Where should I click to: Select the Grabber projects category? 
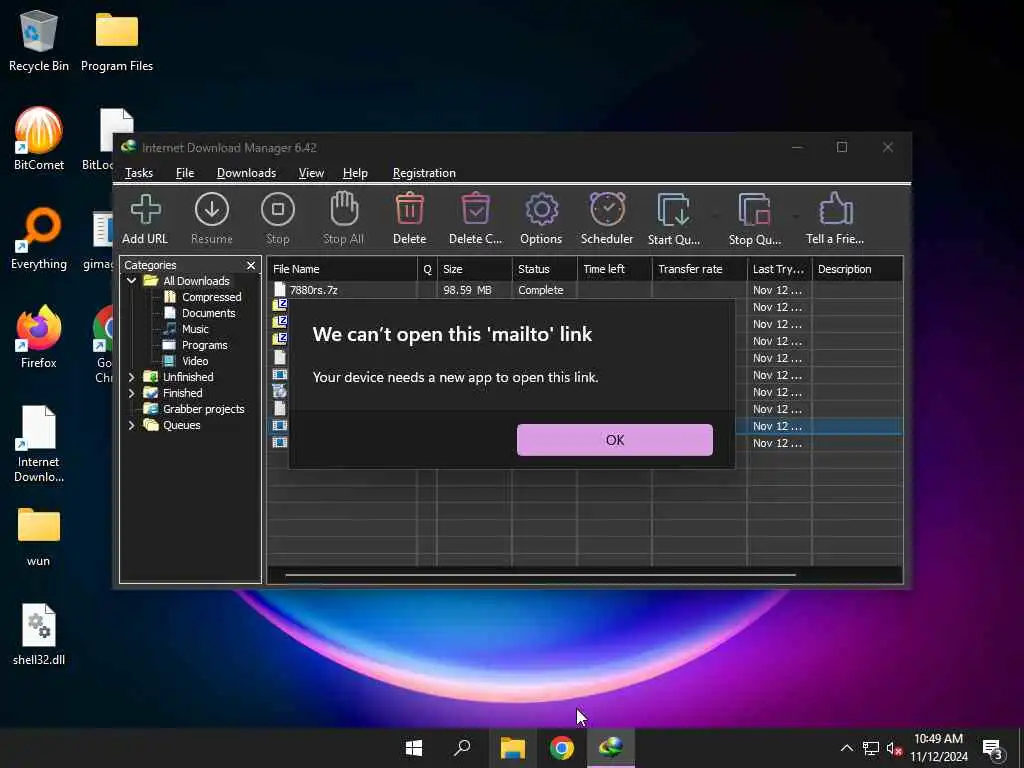(x=203, y=409)
